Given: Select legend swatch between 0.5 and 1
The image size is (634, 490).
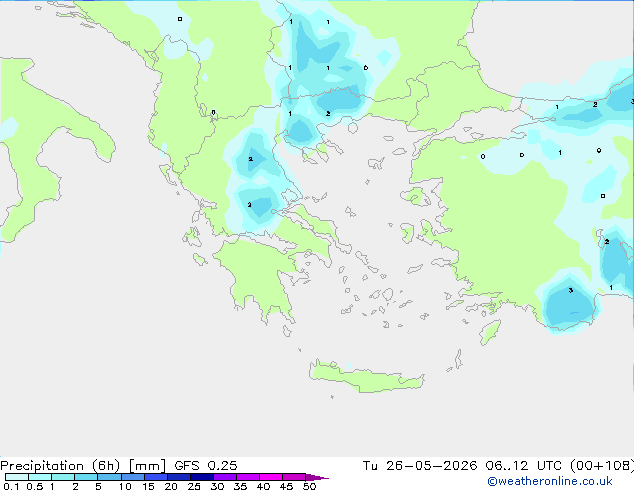Looking at the screenshot, I should (x=40, y=477).
